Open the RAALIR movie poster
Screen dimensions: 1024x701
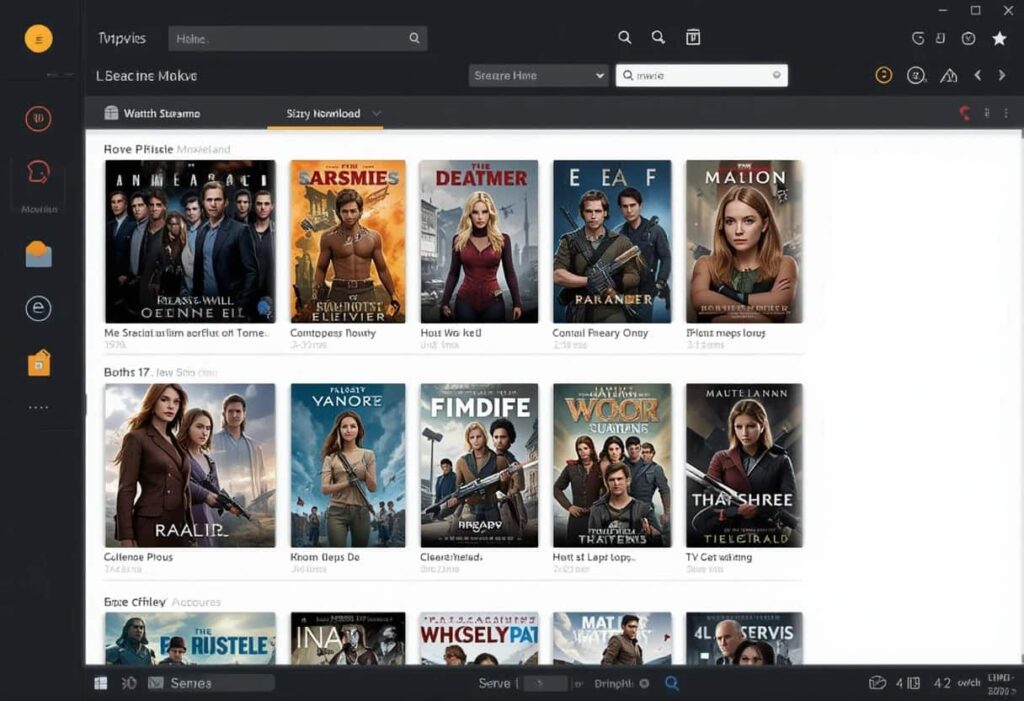(x=189, y=465)
